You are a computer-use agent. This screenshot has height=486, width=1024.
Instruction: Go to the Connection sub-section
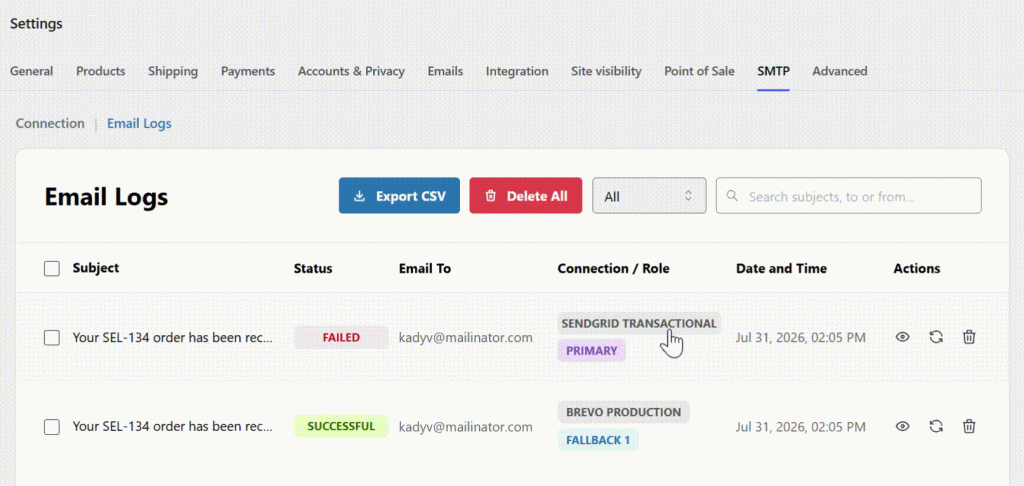click(x=50, y=123)
